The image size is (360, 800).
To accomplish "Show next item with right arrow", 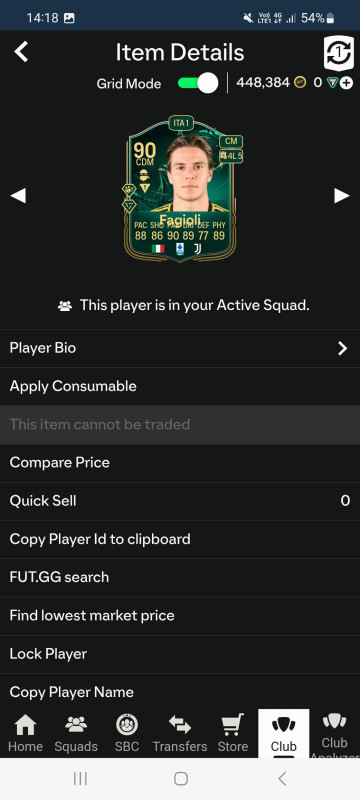I will click(x=342, y=195).
